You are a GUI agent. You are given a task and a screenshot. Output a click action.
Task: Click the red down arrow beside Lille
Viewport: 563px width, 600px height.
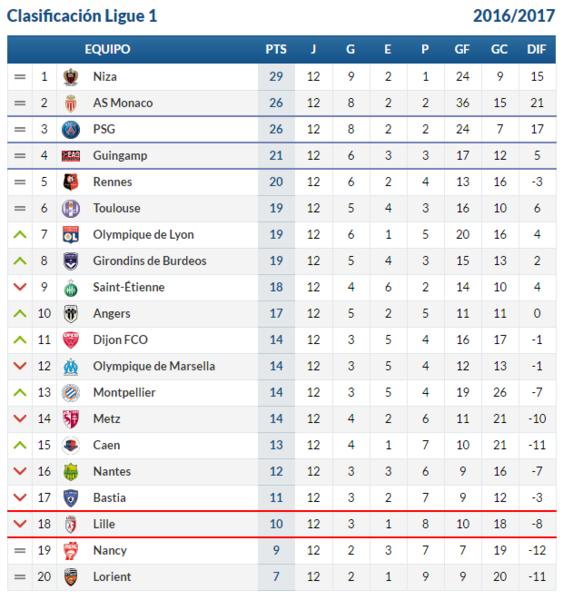[20, 524]
